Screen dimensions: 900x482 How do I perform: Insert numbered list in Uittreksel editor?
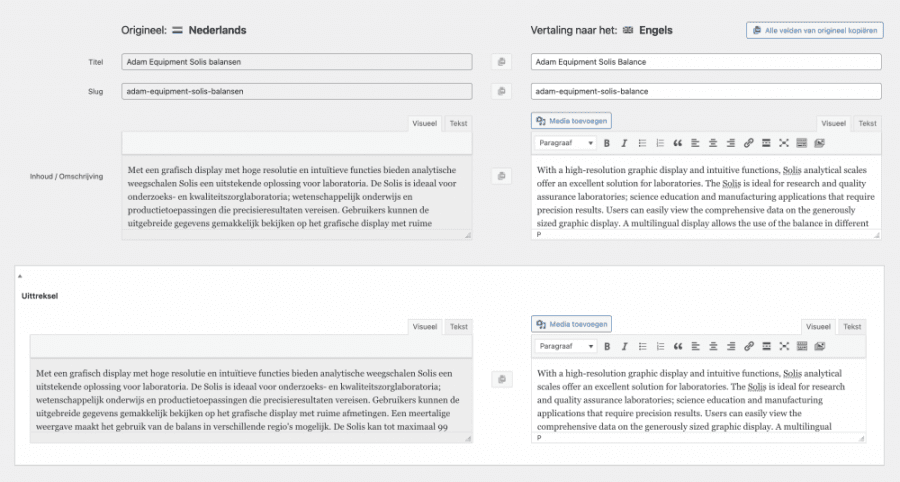coord(661,346)
